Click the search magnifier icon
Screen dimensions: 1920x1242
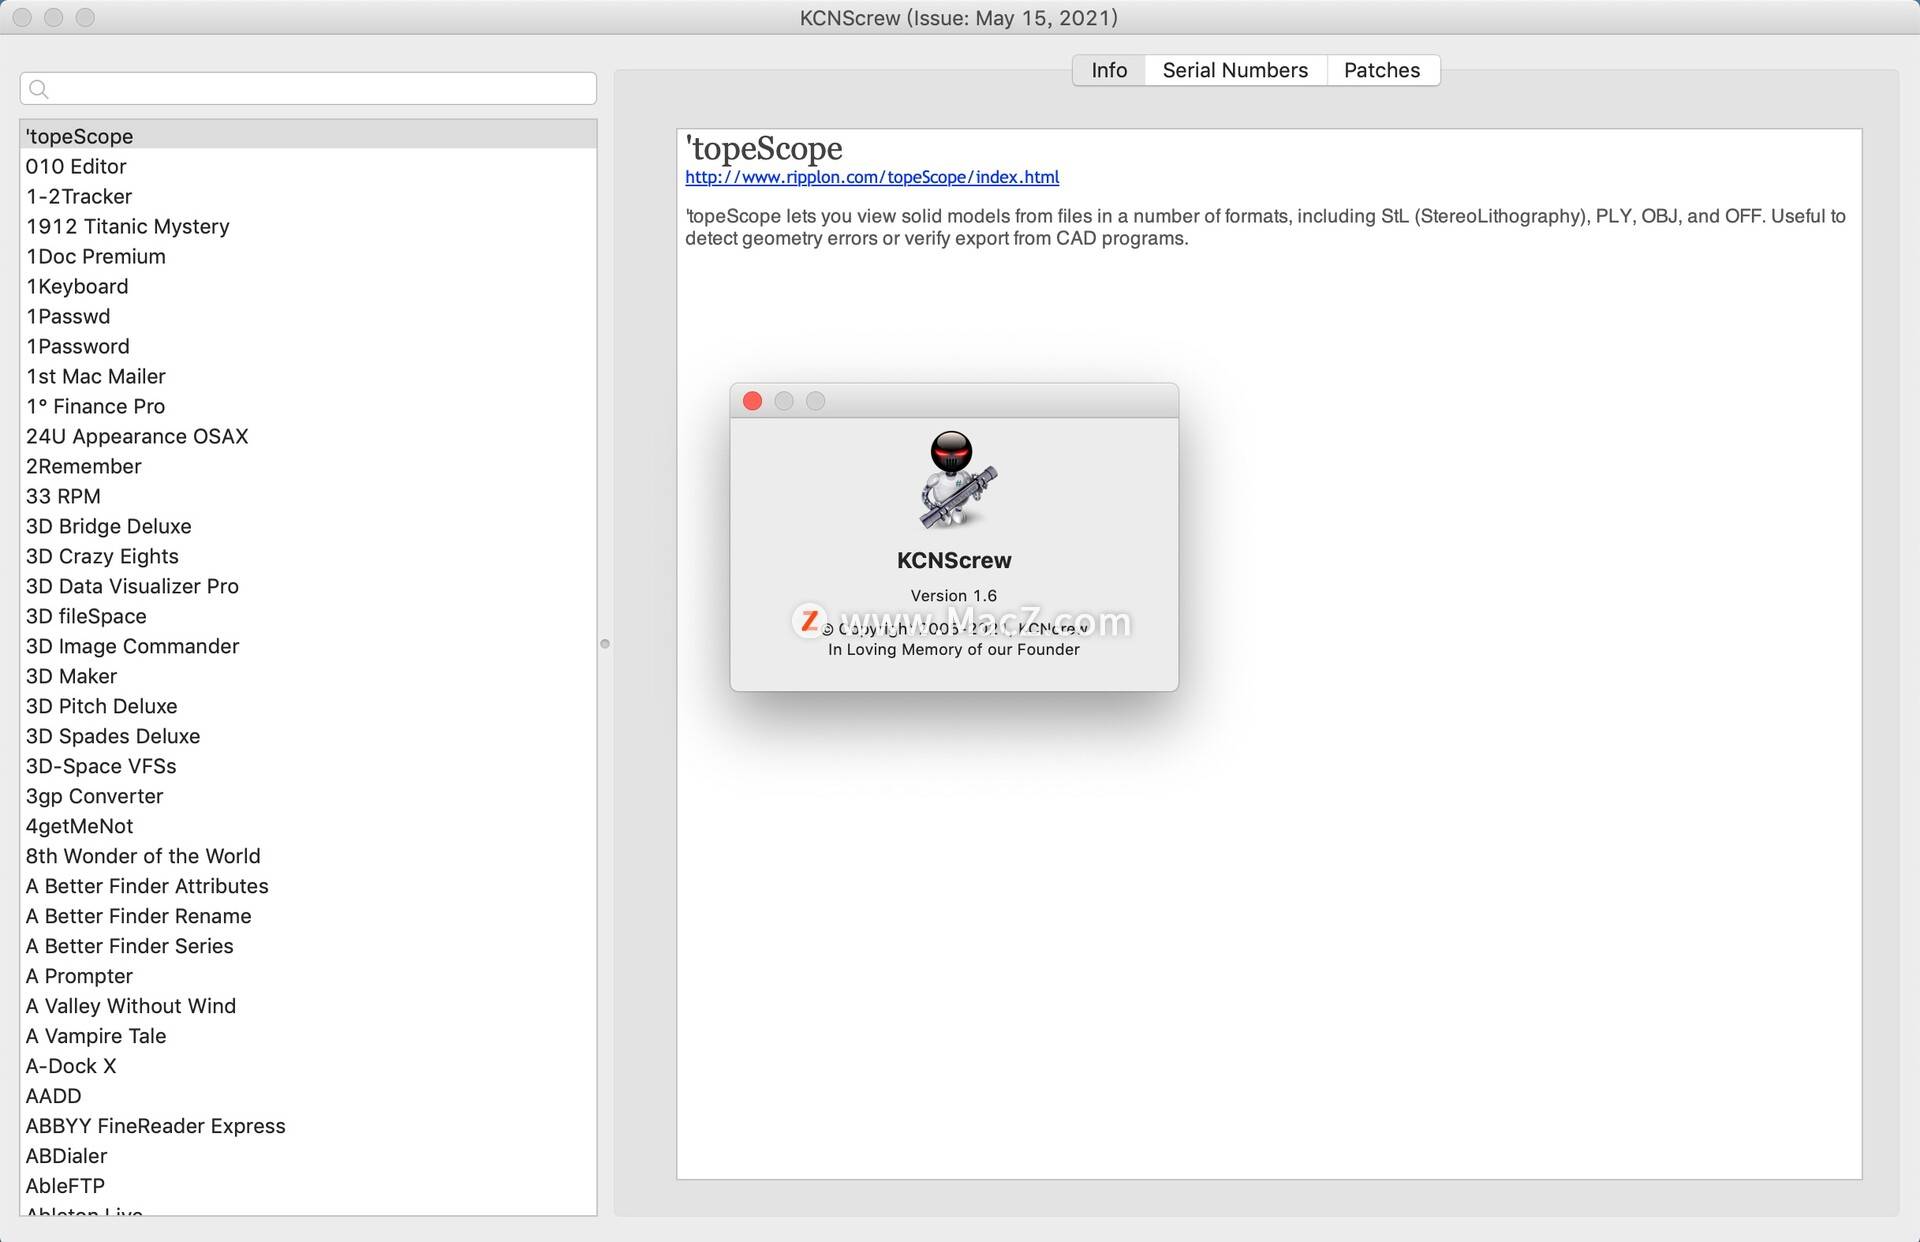(39, 89)
